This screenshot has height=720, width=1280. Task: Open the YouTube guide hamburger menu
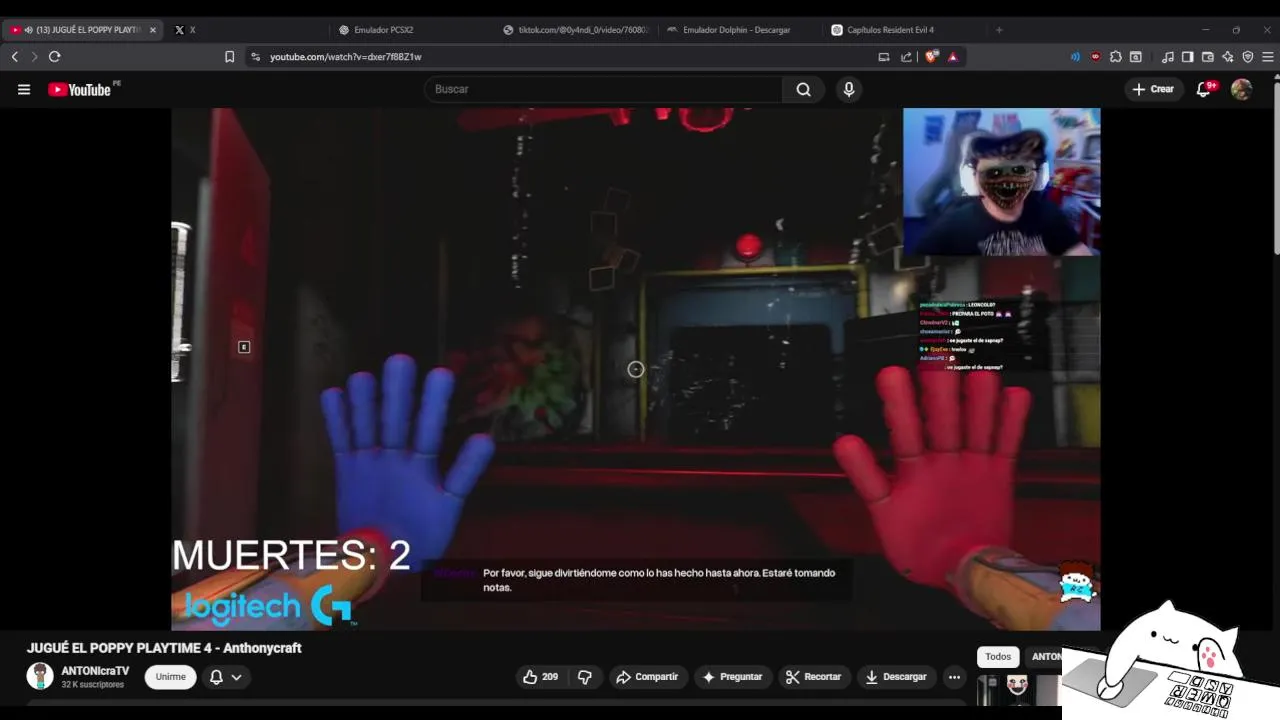[x=24, y=89]
